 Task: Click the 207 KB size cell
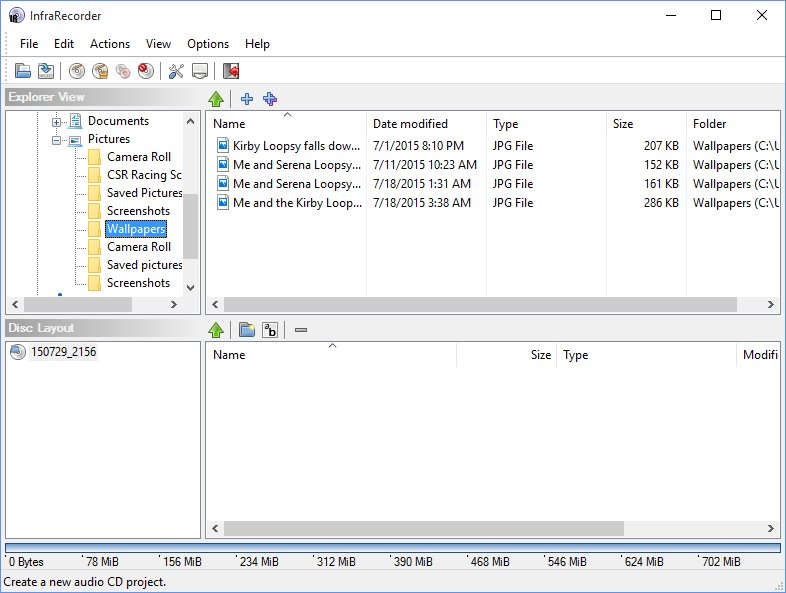(x=661, y=145)
